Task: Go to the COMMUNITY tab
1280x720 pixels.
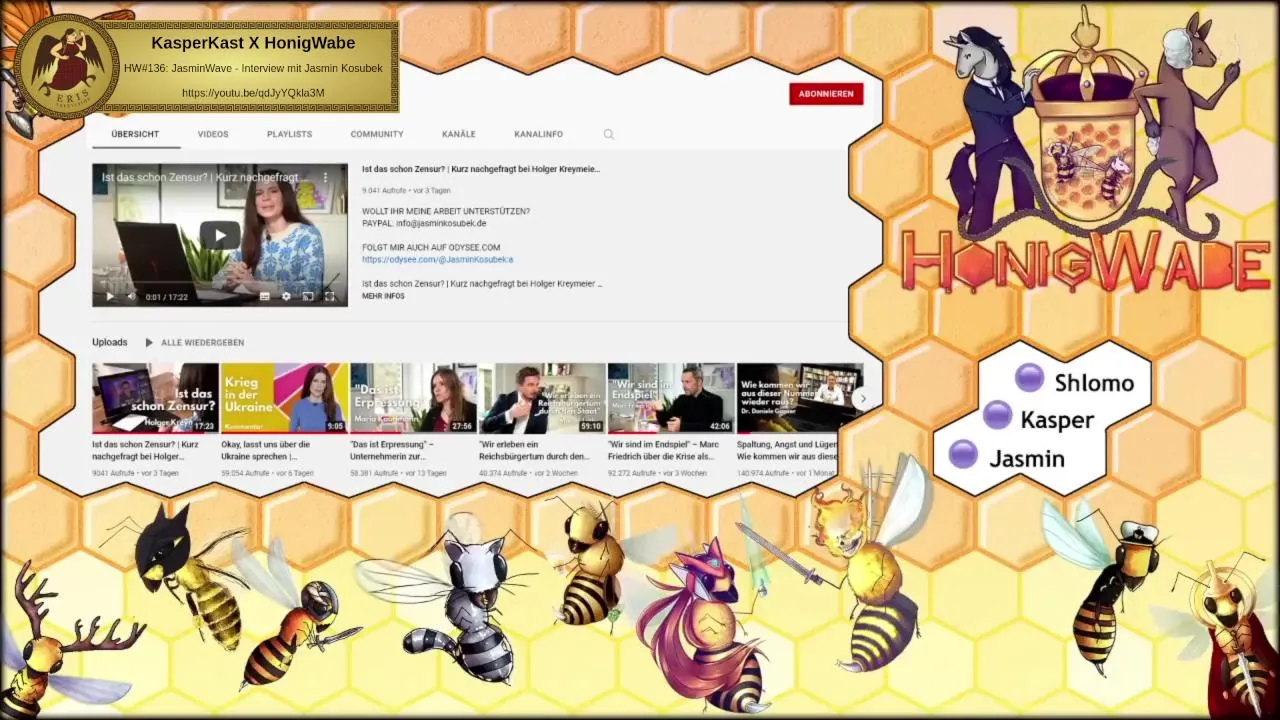Action: point(377,134)
